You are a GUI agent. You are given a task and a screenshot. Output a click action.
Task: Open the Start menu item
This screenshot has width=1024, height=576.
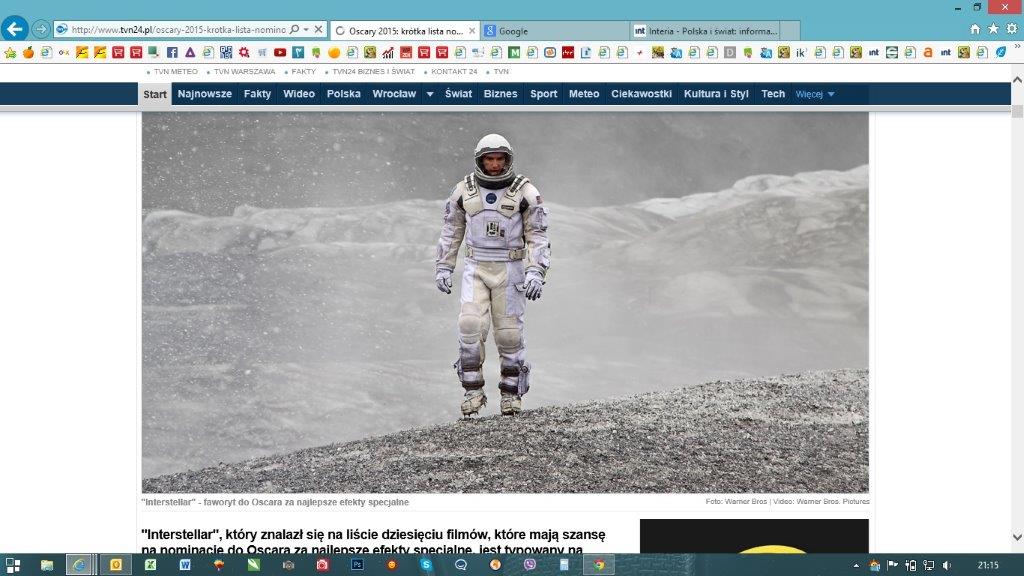155,94
